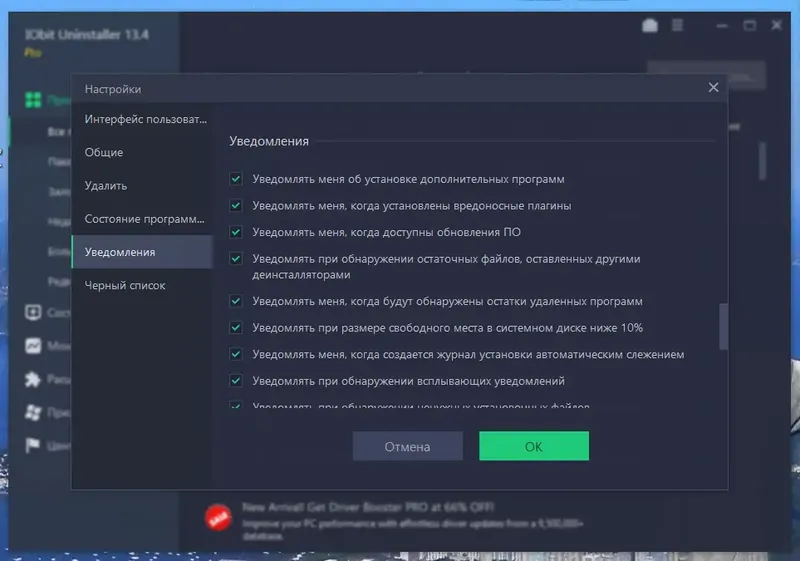Uncheck notify about additional programs installation

point(236,179)
